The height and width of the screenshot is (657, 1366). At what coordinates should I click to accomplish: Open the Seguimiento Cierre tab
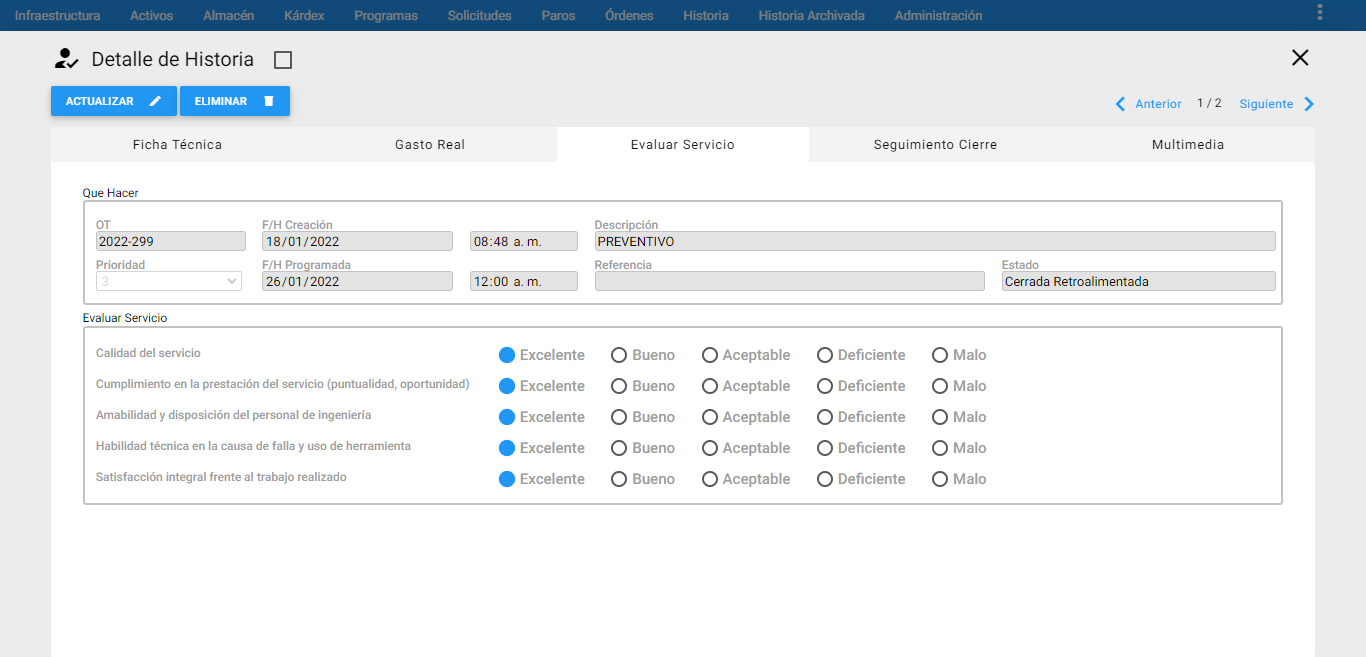tap(935, 145)
